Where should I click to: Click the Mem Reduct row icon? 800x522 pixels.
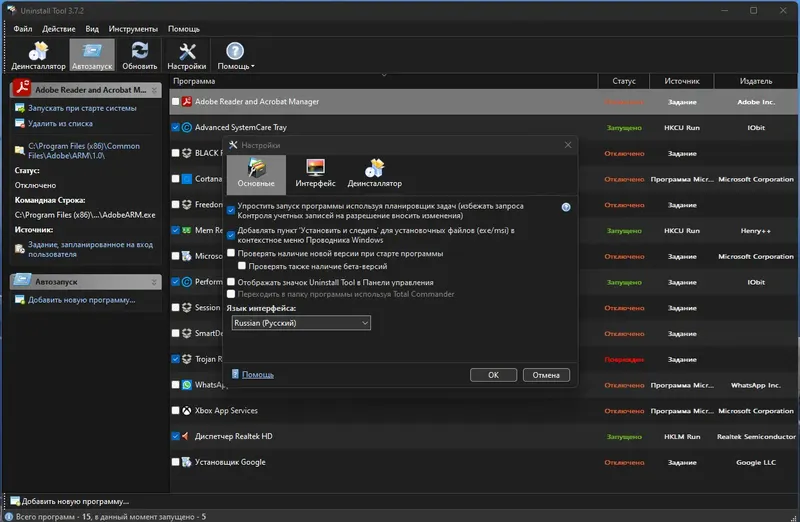pyautogui.click(x=187, y=230)
